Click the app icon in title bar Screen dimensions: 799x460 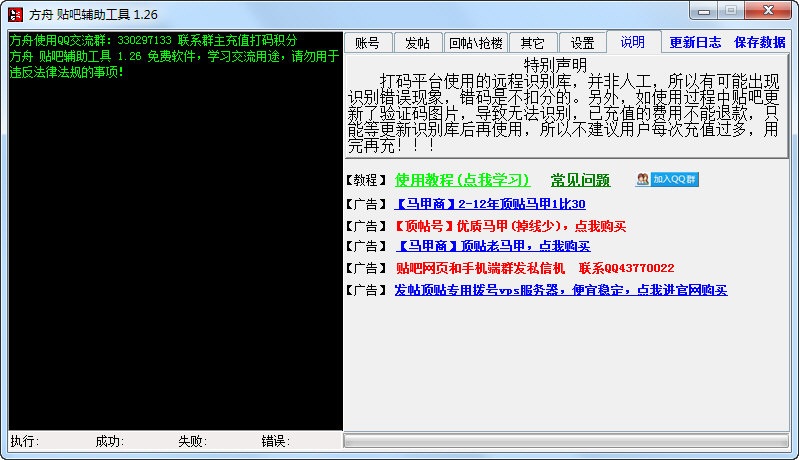[x=15, y=15]
